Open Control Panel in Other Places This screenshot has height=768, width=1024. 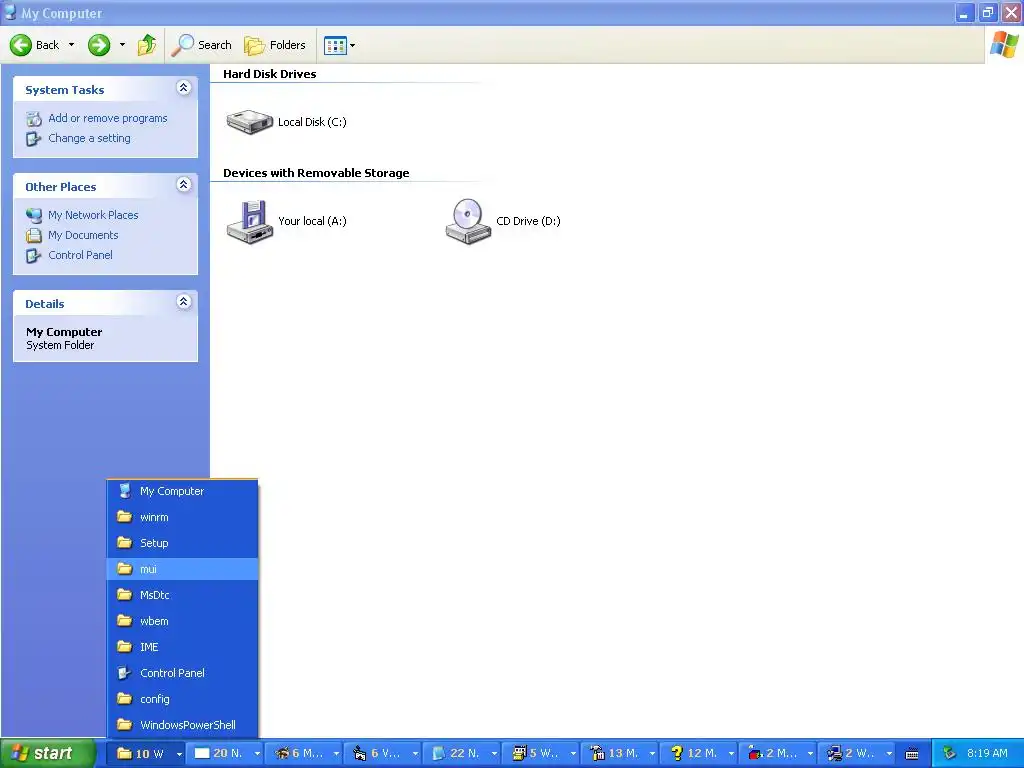(x=80, y=255)
